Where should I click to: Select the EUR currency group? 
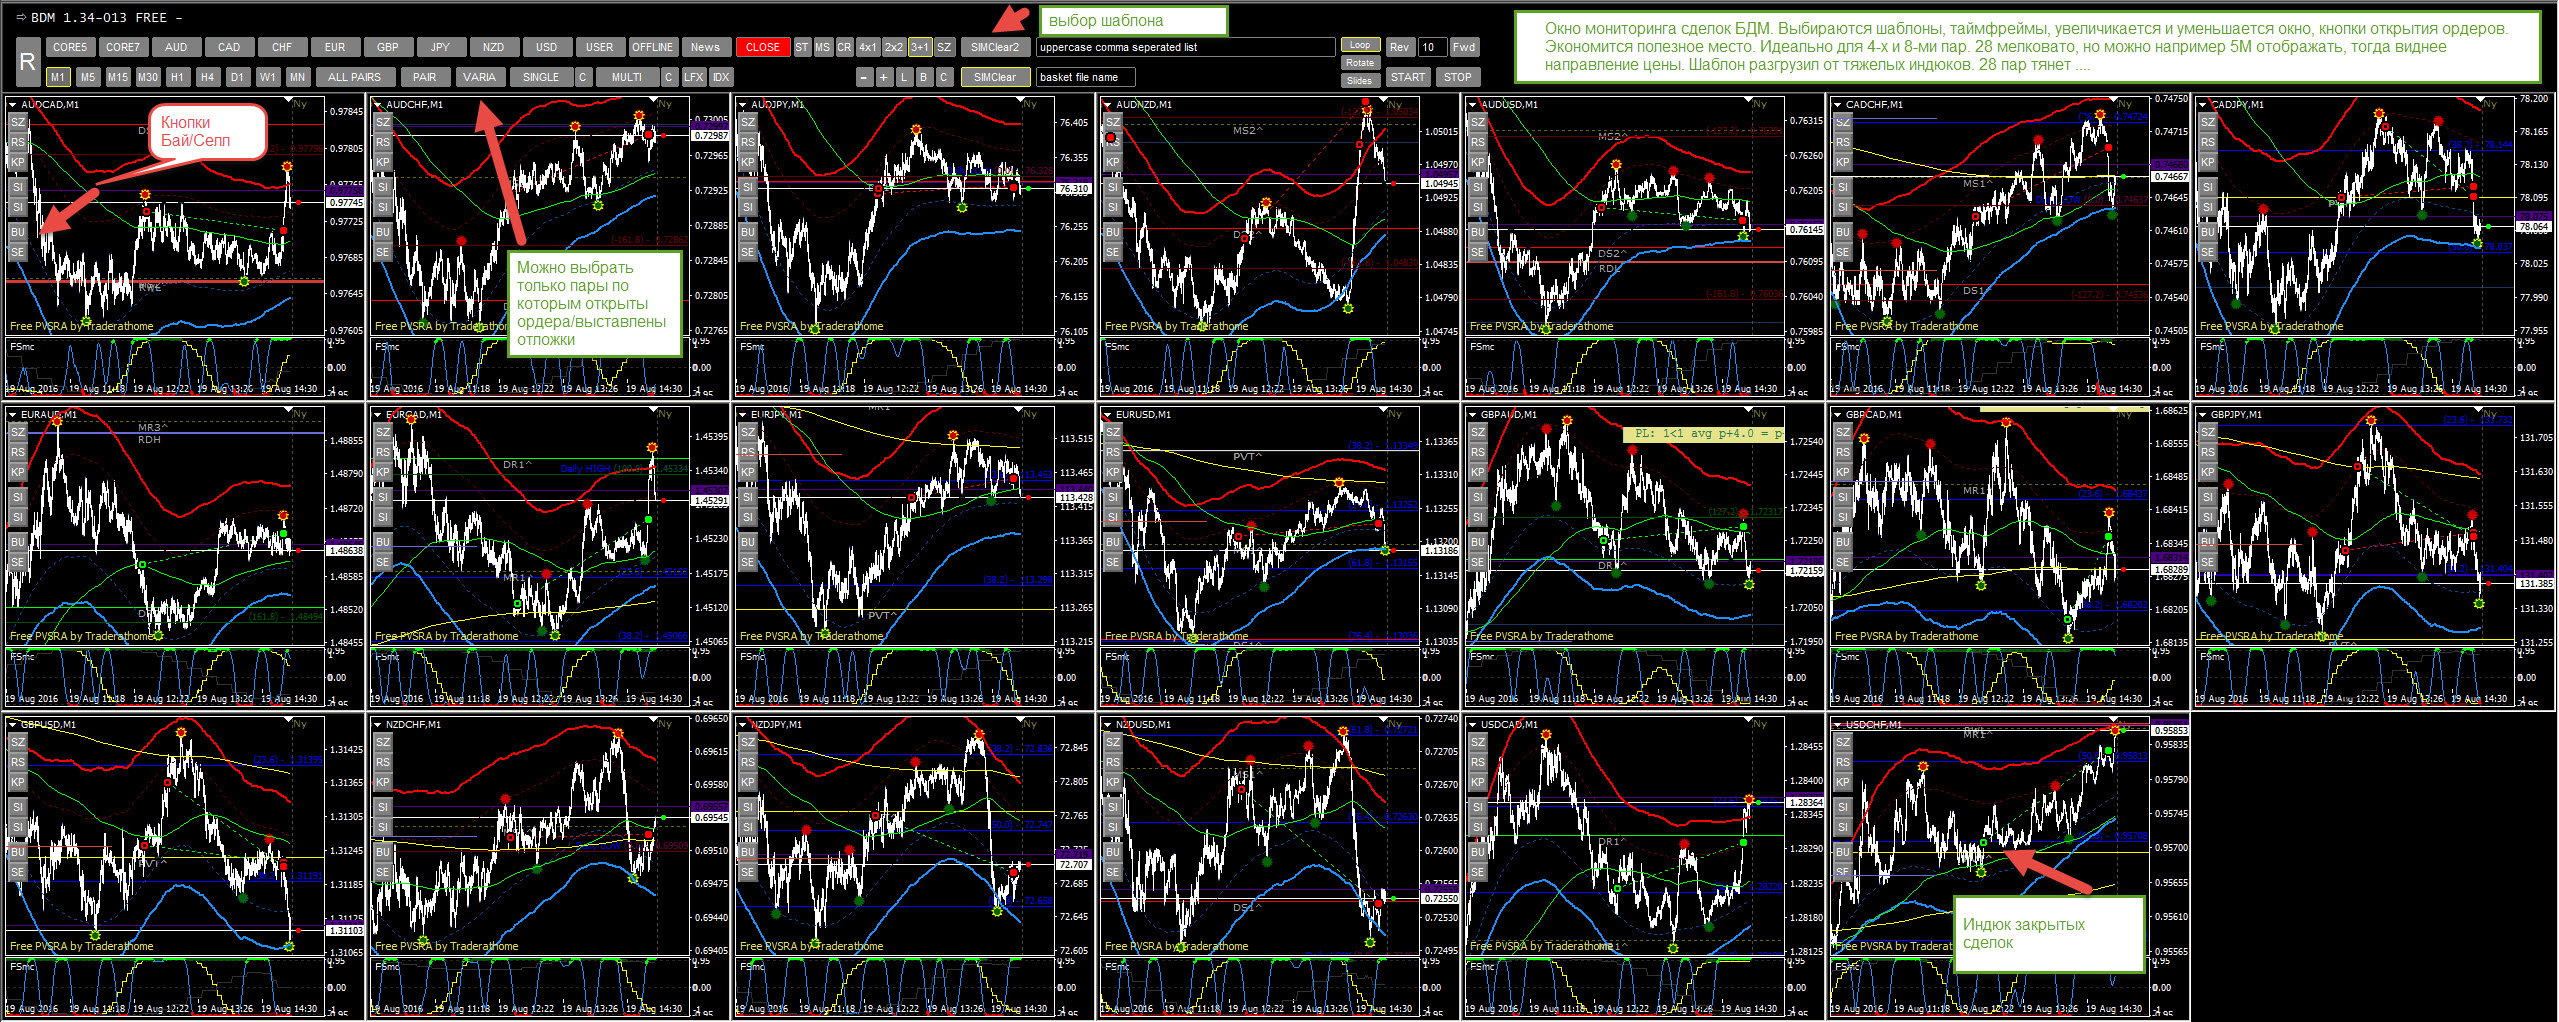click(x=335, y=47)
